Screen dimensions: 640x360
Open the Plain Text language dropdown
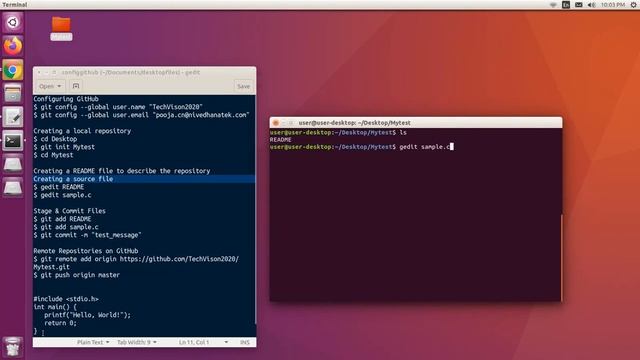click(x=93, y=342)
